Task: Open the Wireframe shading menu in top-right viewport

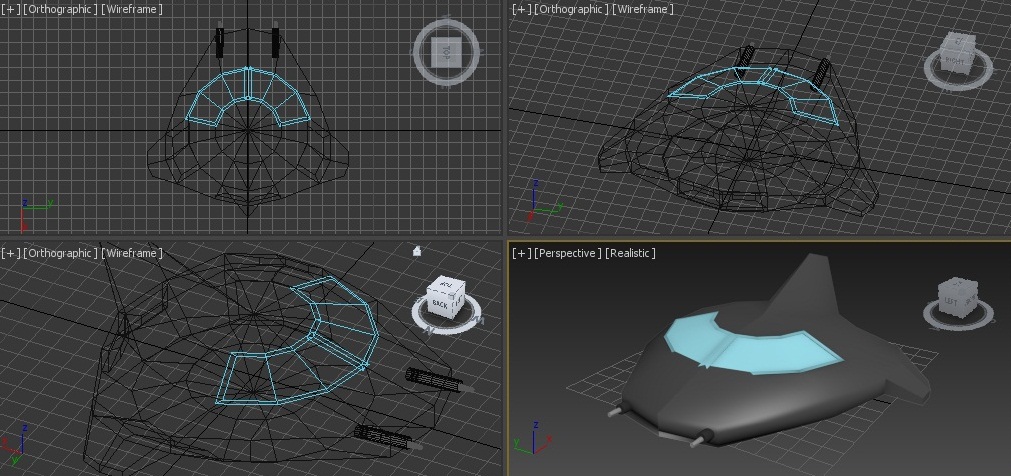Action: click(643, 9)
